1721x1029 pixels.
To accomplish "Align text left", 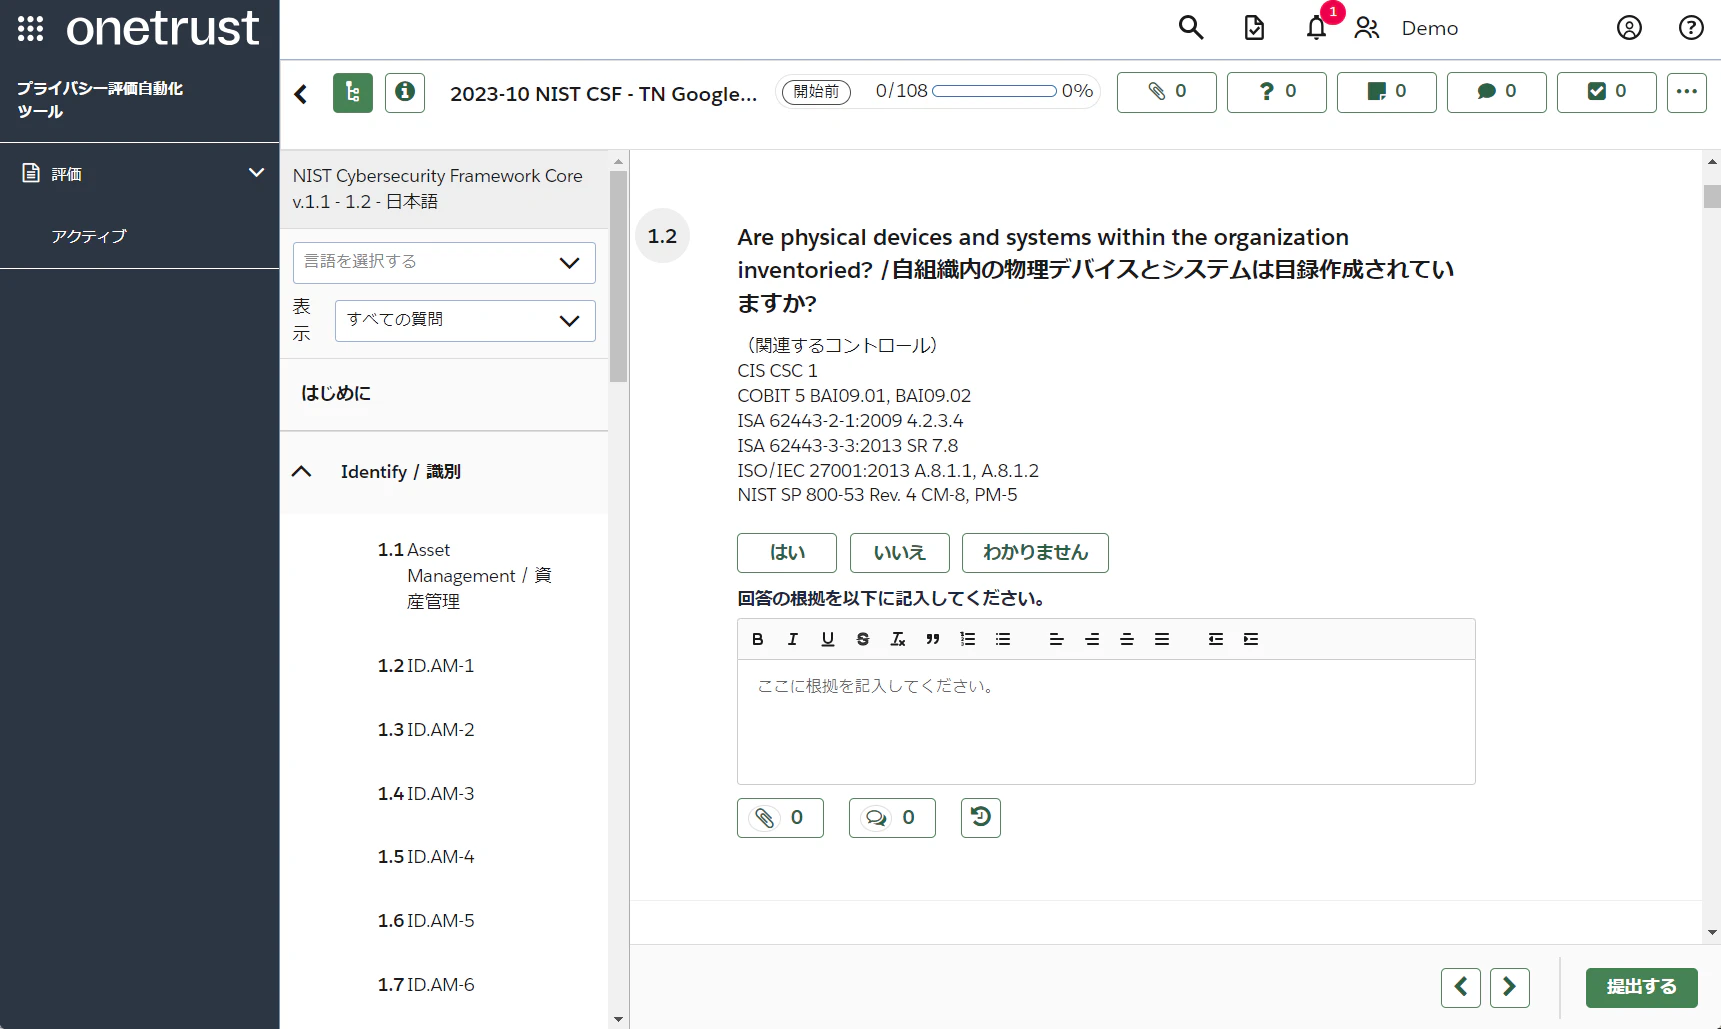I will [1056, 639].
